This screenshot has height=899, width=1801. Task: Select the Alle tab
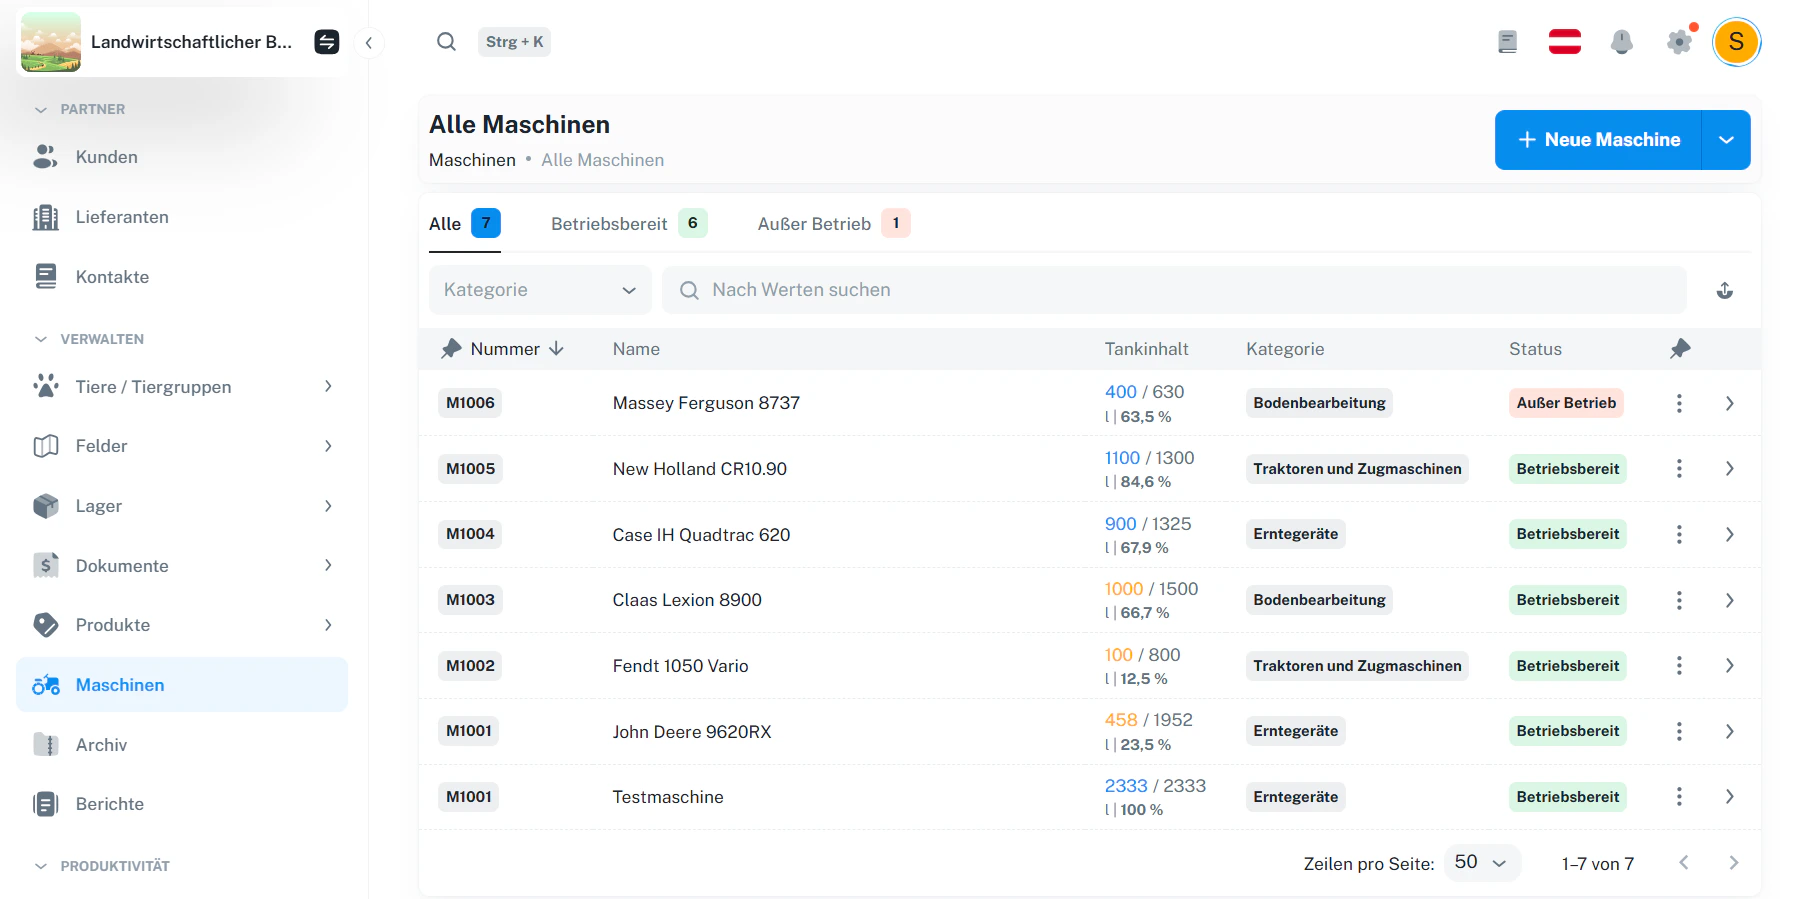coord(465,224)
